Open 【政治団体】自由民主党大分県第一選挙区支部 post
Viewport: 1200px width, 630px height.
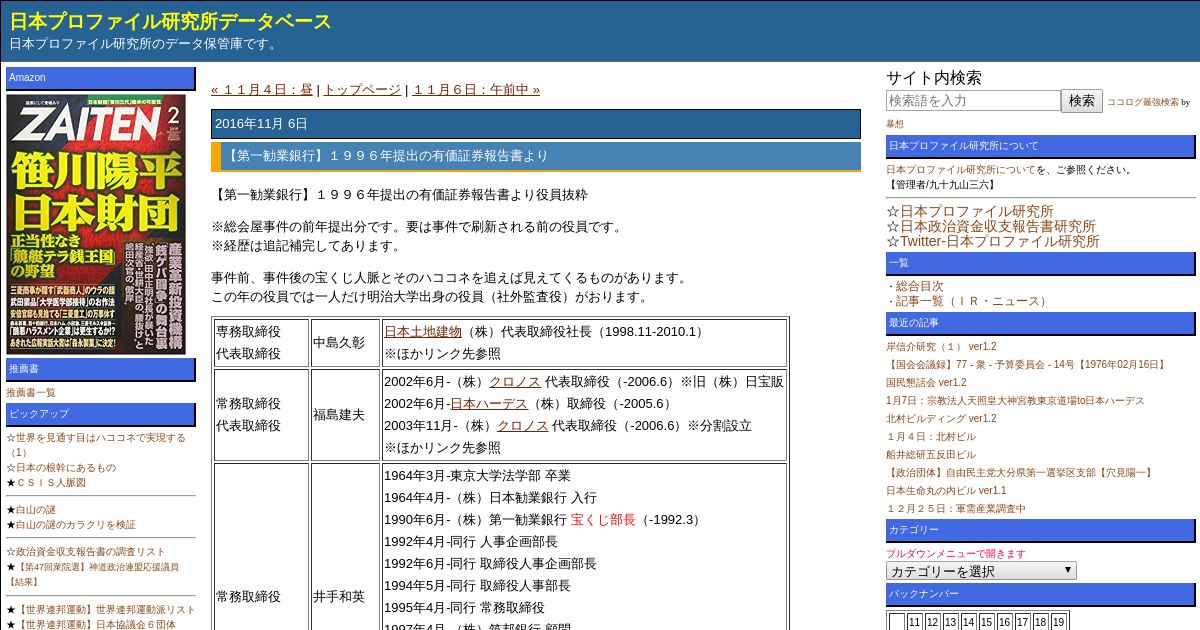1021,473
